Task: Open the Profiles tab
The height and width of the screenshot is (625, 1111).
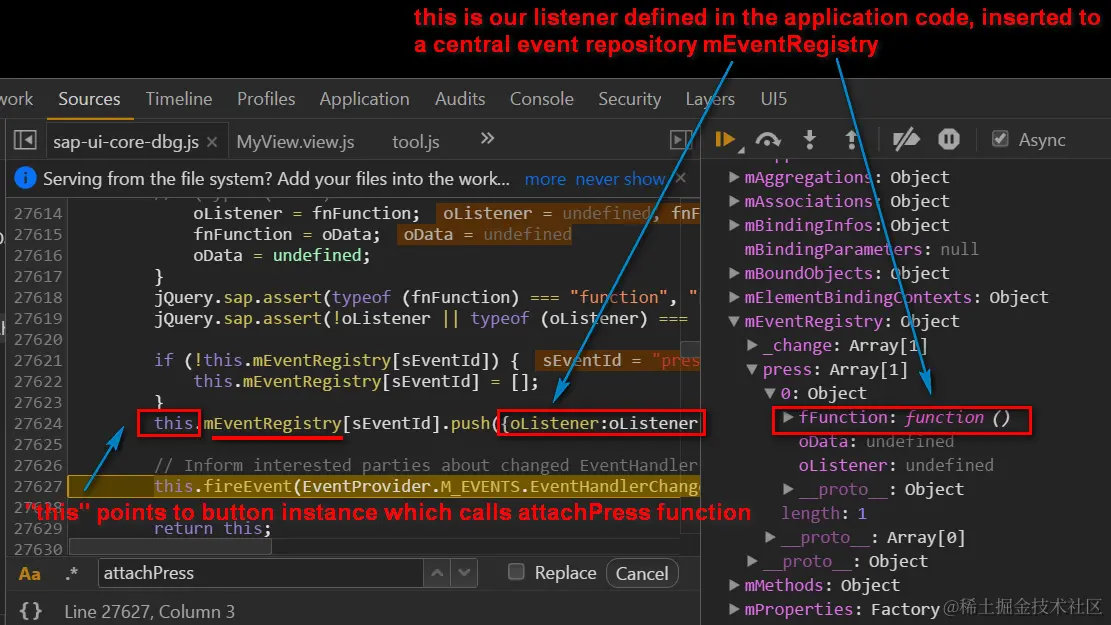Action: (266, 98)
